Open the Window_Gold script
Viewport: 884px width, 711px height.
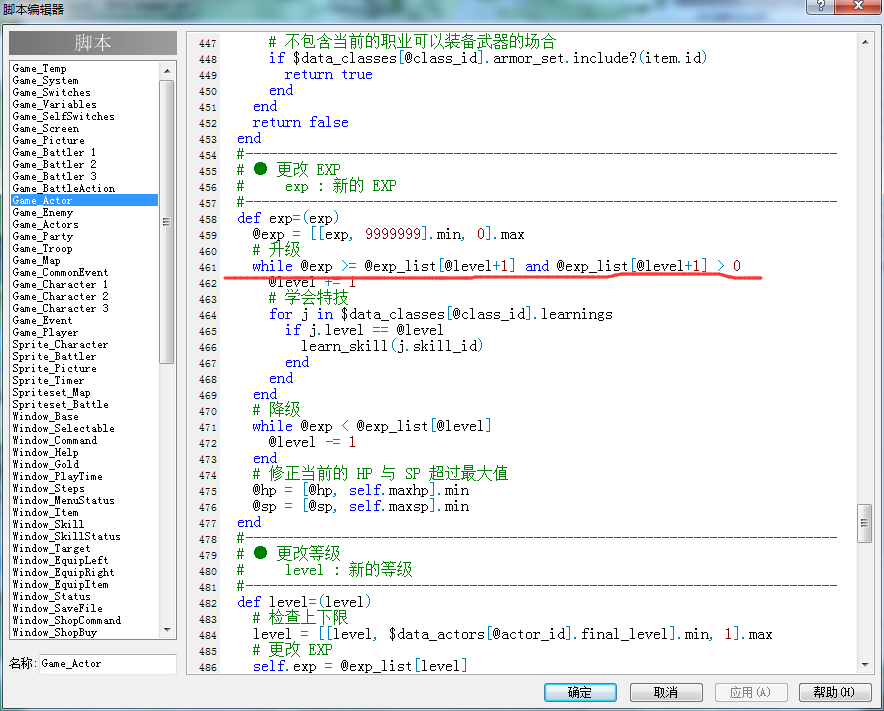[x=46, y=465]
